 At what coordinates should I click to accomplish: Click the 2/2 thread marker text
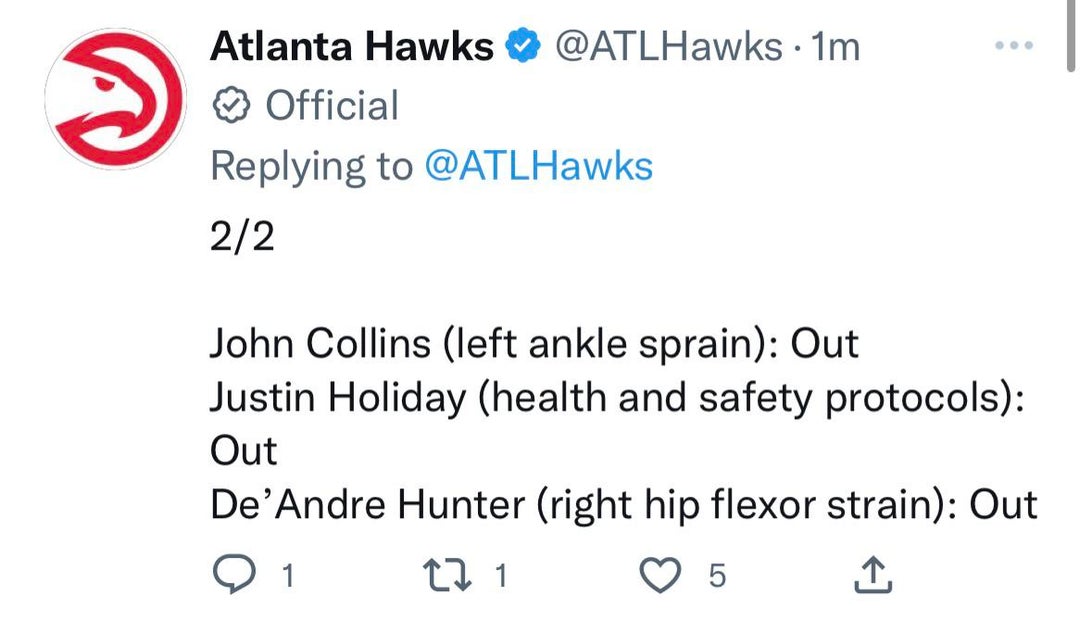tap(242, 238)
